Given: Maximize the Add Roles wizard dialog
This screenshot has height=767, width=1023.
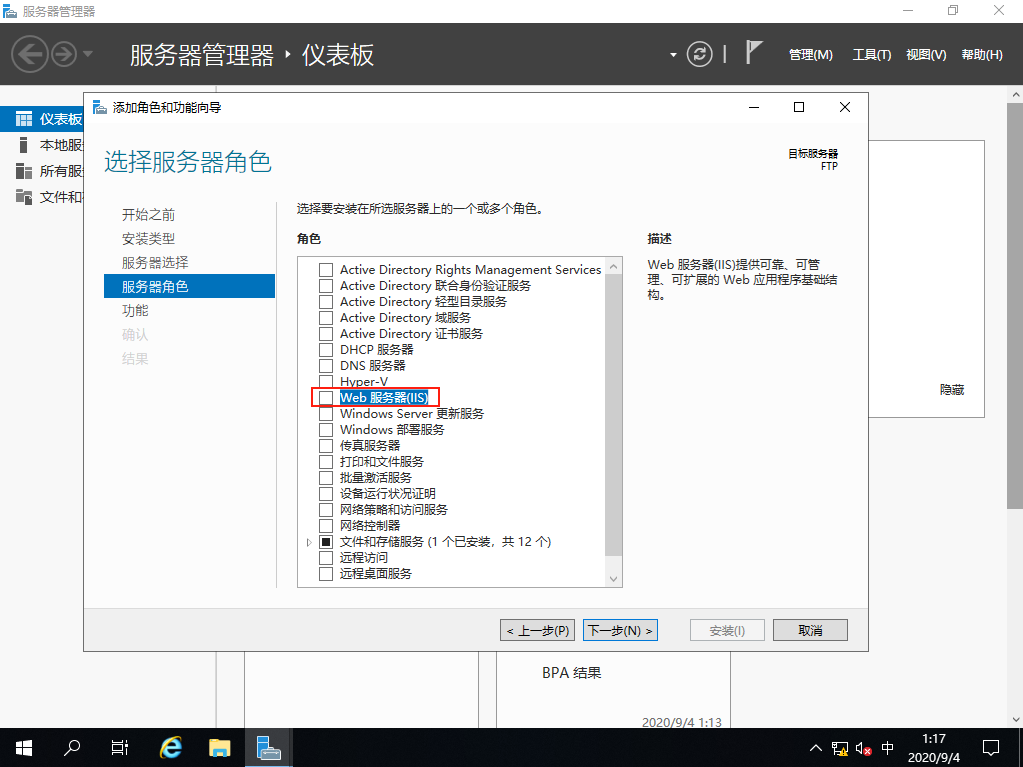Looking at the screenshot, I should coord(799,107).
